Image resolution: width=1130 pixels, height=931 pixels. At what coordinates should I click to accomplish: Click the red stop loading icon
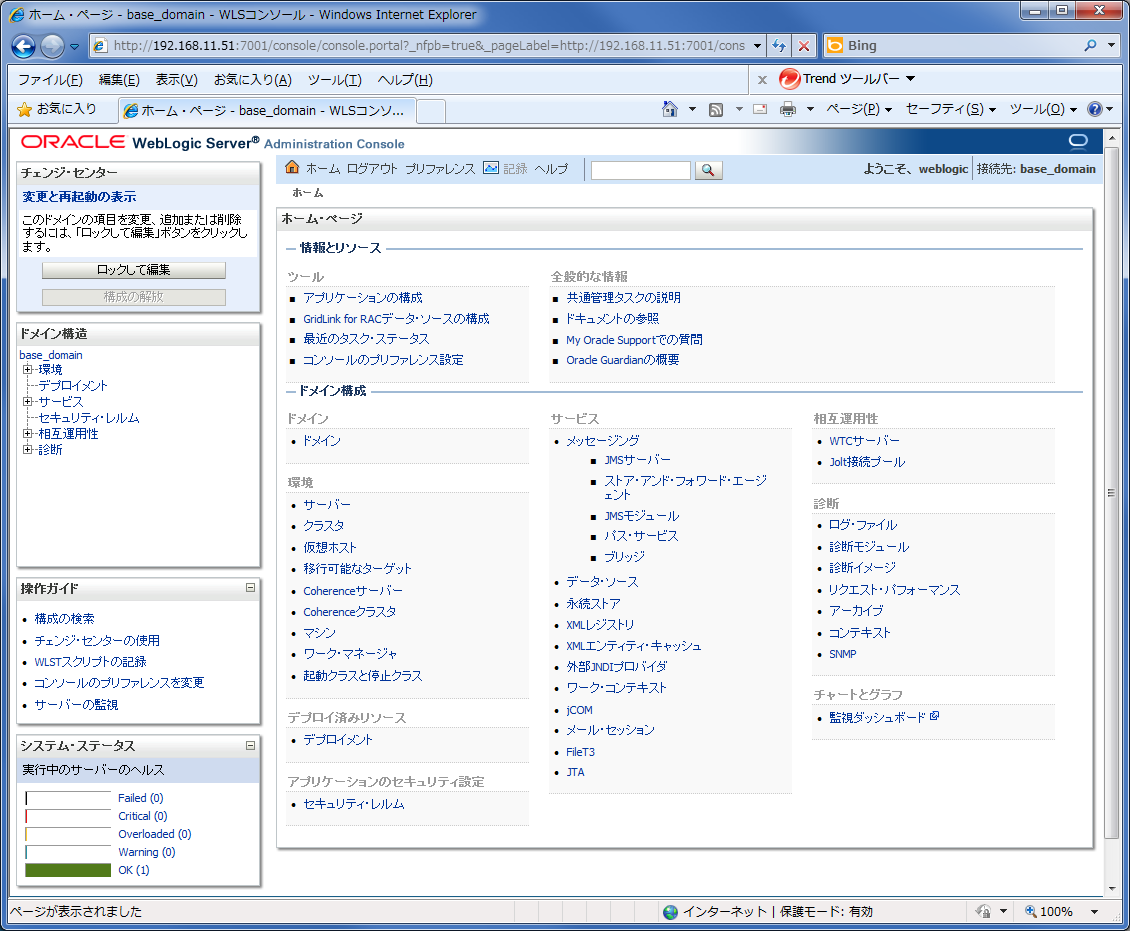click(804, 45)
